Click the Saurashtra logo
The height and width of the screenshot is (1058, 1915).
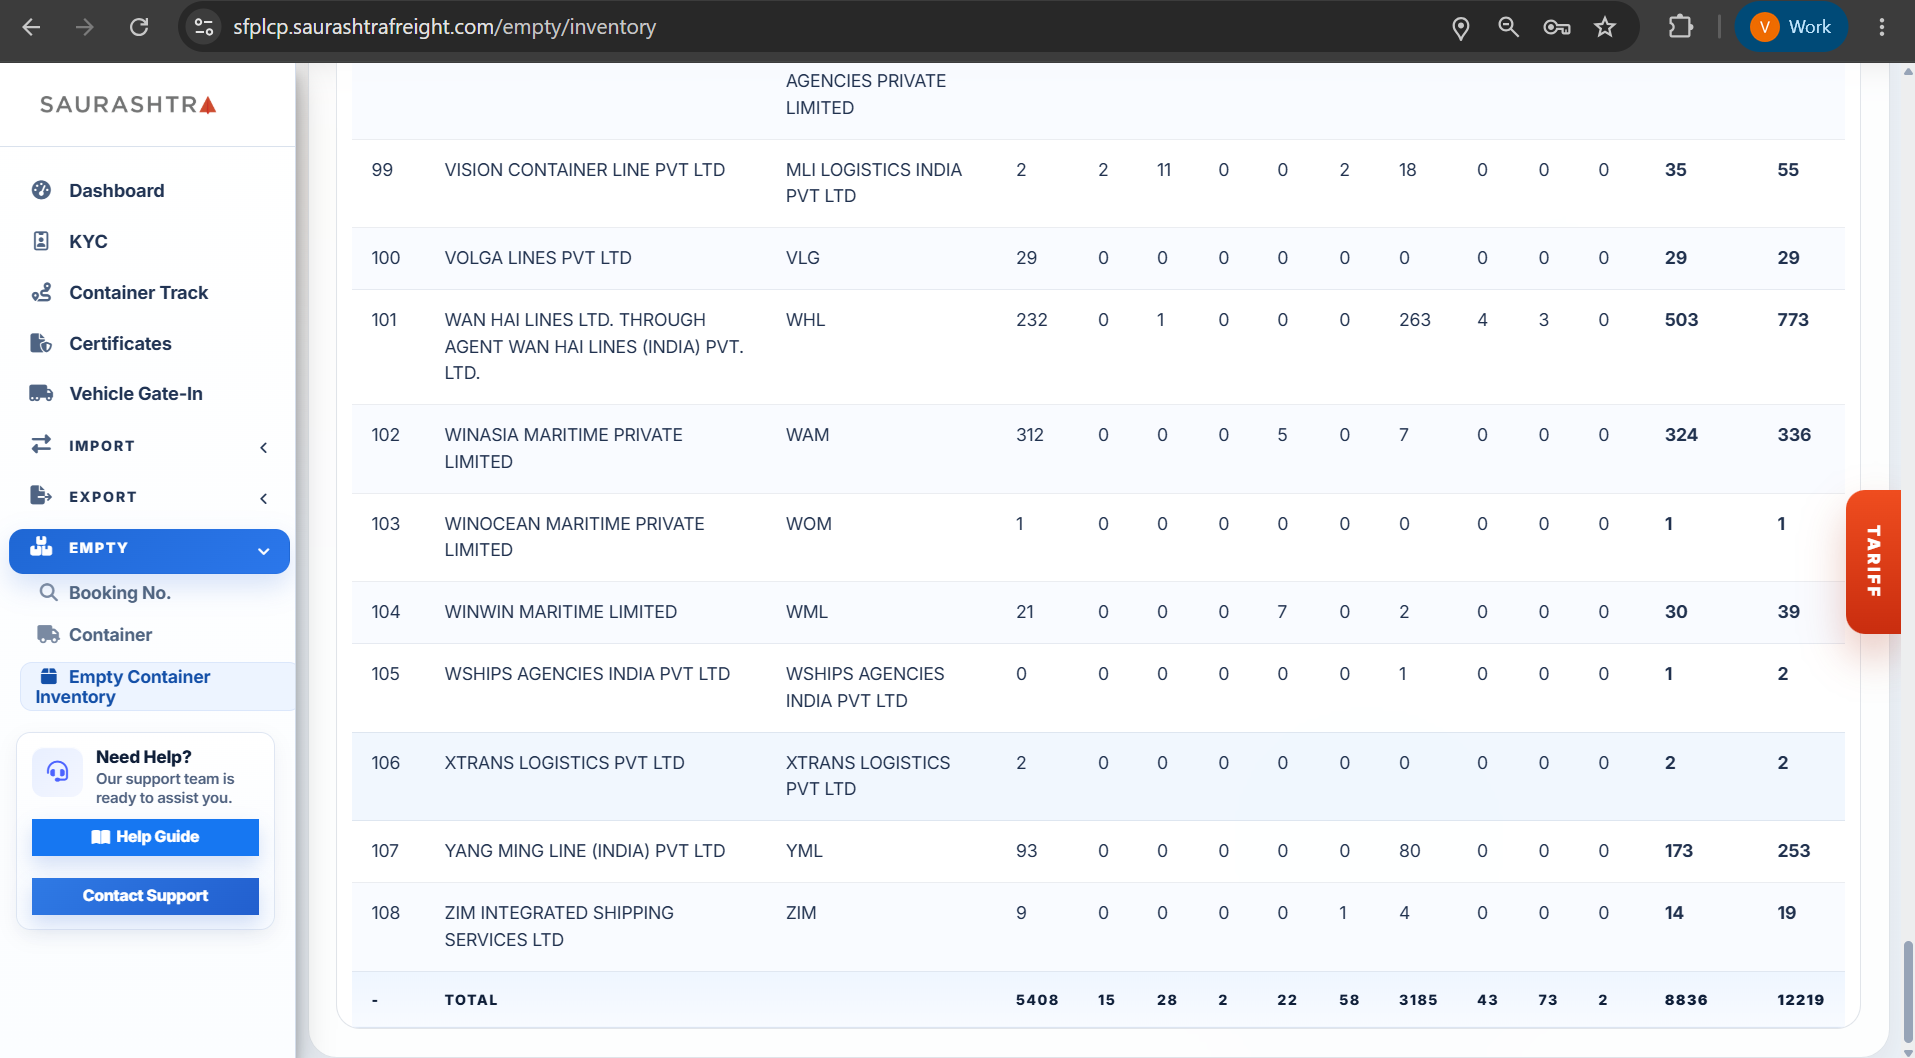(x=128, y=105)
